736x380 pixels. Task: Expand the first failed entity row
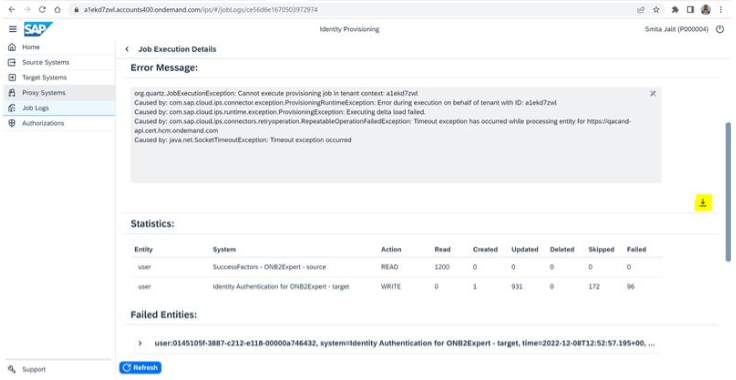pyautogui.click(x=140, y=343)
